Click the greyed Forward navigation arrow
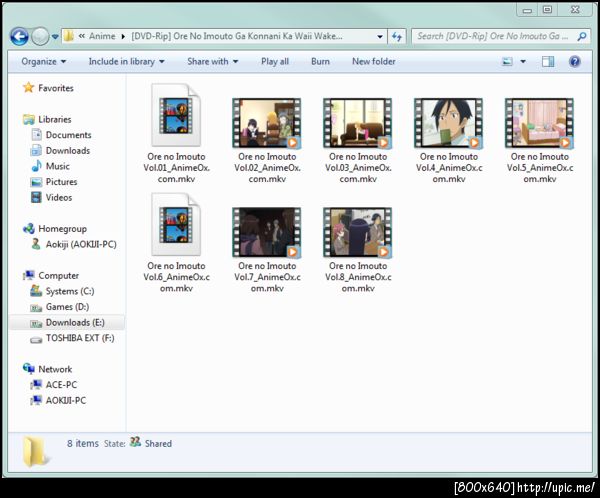Screen dimensions: 600x498 click(x=40, y=37)
